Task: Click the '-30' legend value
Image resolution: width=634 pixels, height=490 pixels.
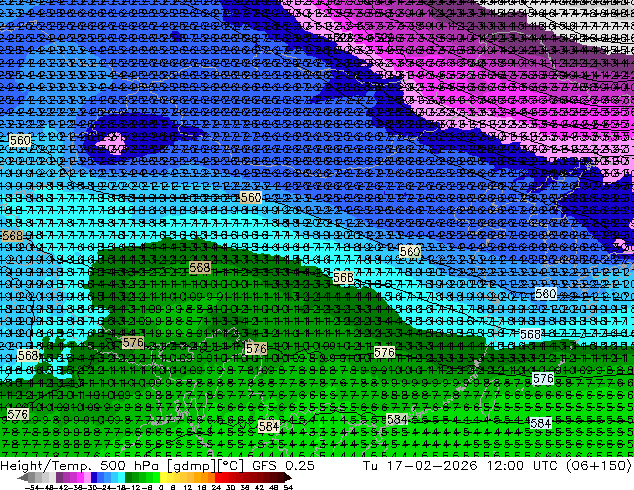Action: [92, 488]
